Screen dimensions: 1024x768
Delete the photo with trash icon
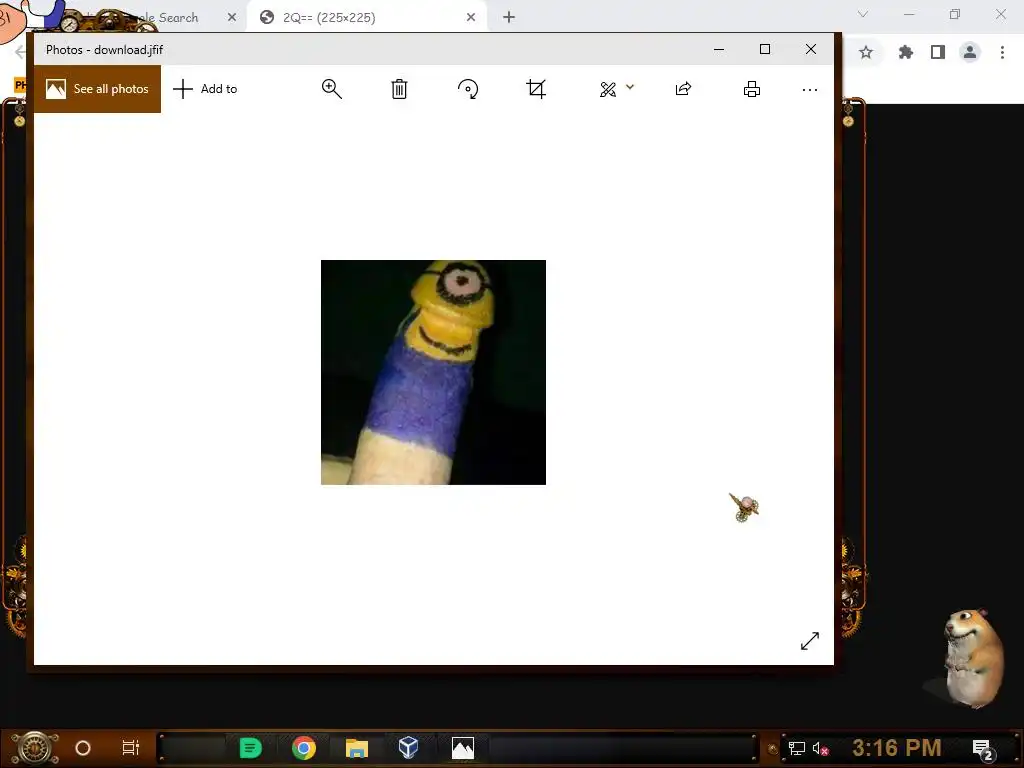(x=399, y=89)
